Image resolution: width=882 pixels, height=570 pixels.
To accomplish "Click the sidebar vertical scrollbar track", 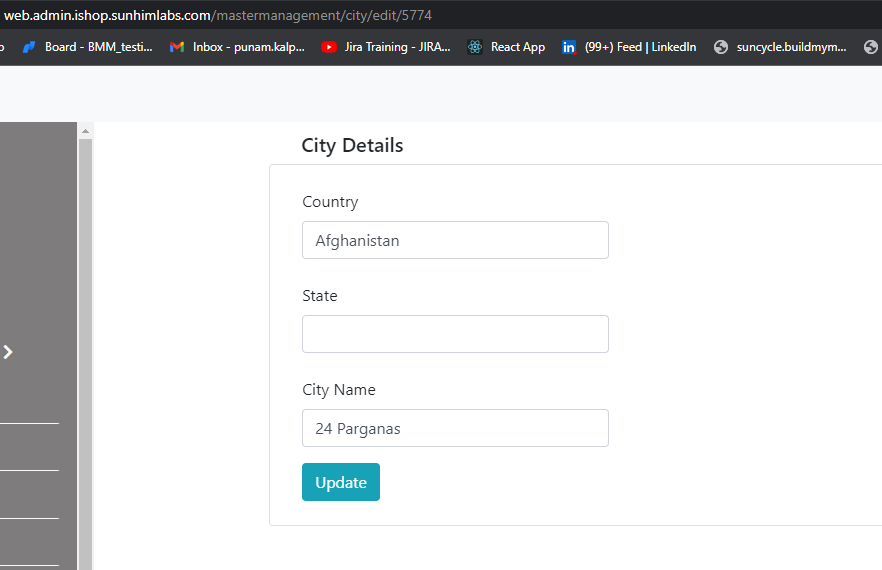I will point(85,354).
